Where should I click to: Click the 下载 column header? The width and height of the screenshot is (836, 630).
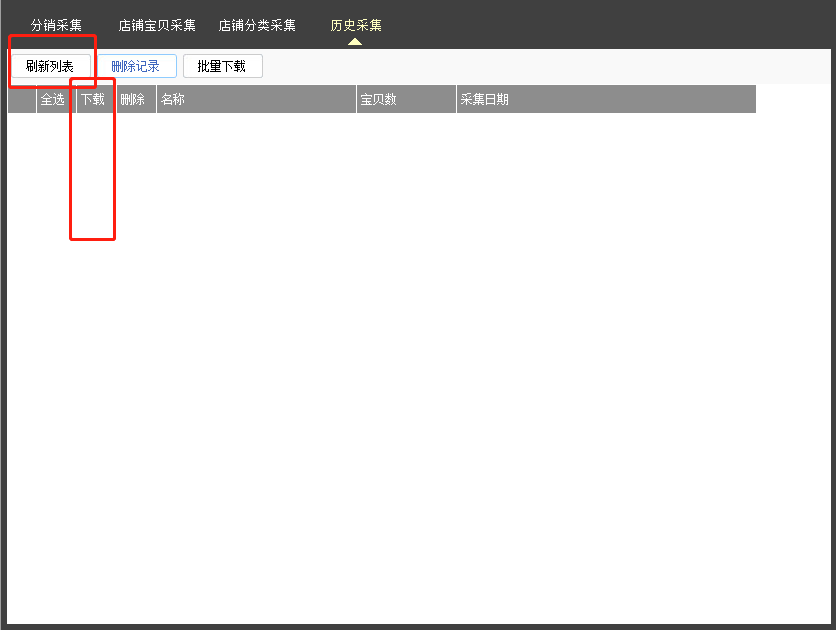[x=96, y=99]
